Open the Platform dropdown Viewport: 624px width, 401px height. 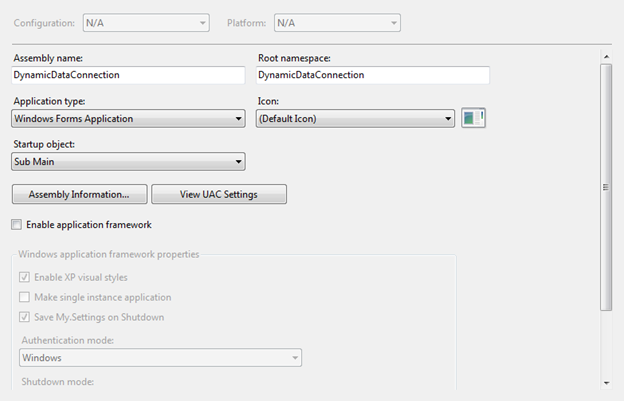tap(337, 23)
